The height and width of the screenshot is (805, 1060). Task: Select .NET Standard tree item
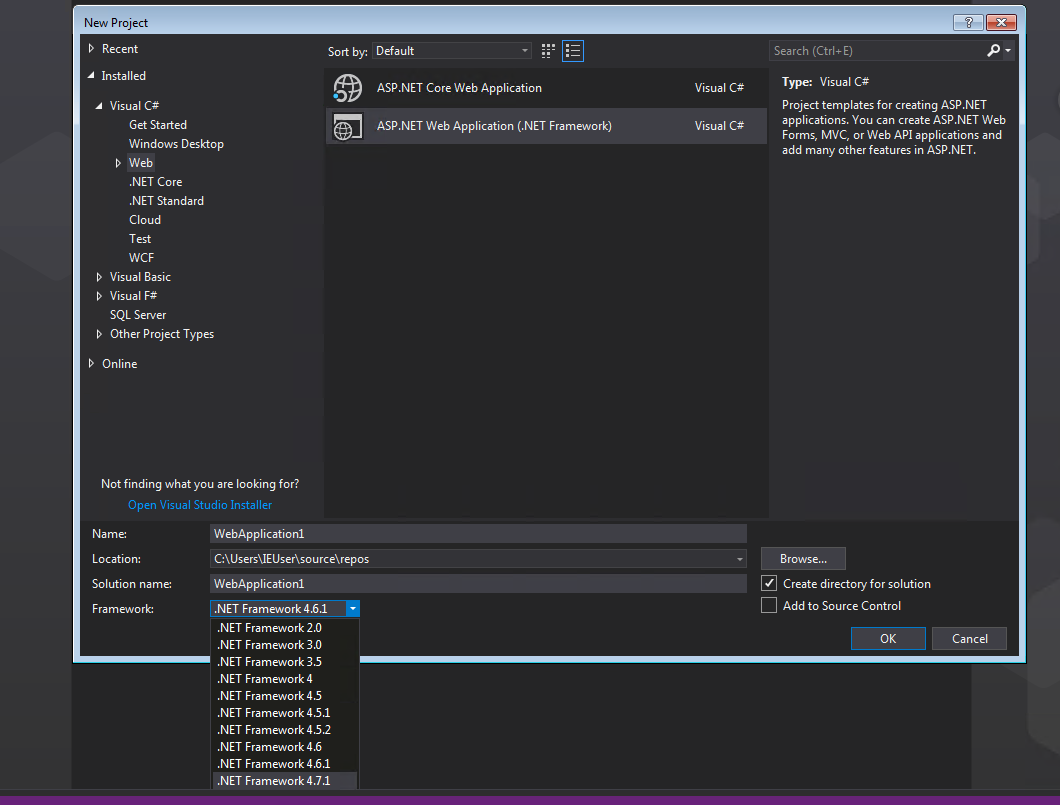166,201
